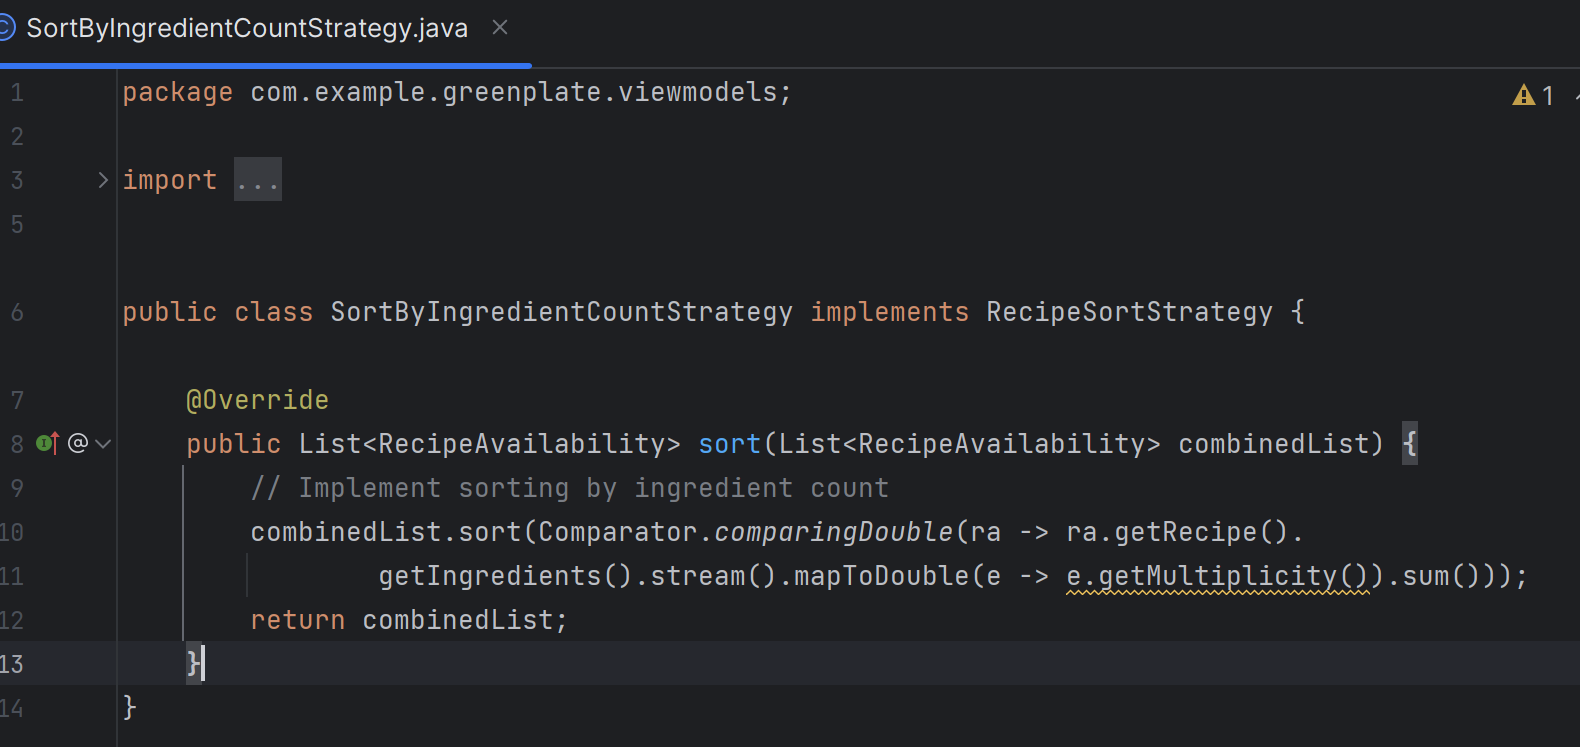
Task: Click the package statement com.example.greenplate.viewmodels
Action: tap(456, 92)
